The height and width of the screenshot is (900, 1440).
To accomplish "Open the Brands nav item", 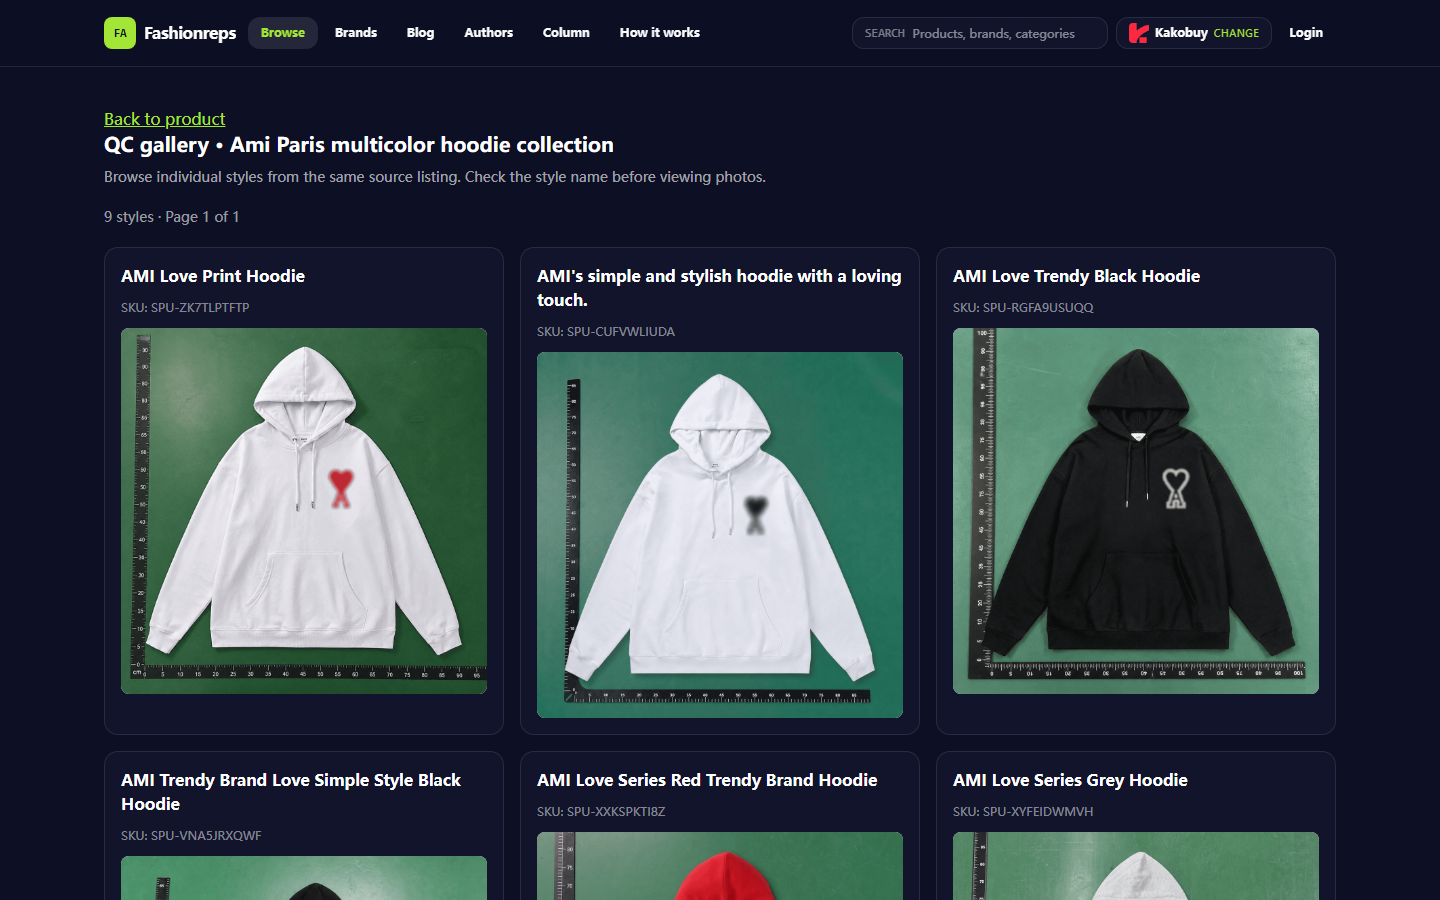I will [356, 33].
